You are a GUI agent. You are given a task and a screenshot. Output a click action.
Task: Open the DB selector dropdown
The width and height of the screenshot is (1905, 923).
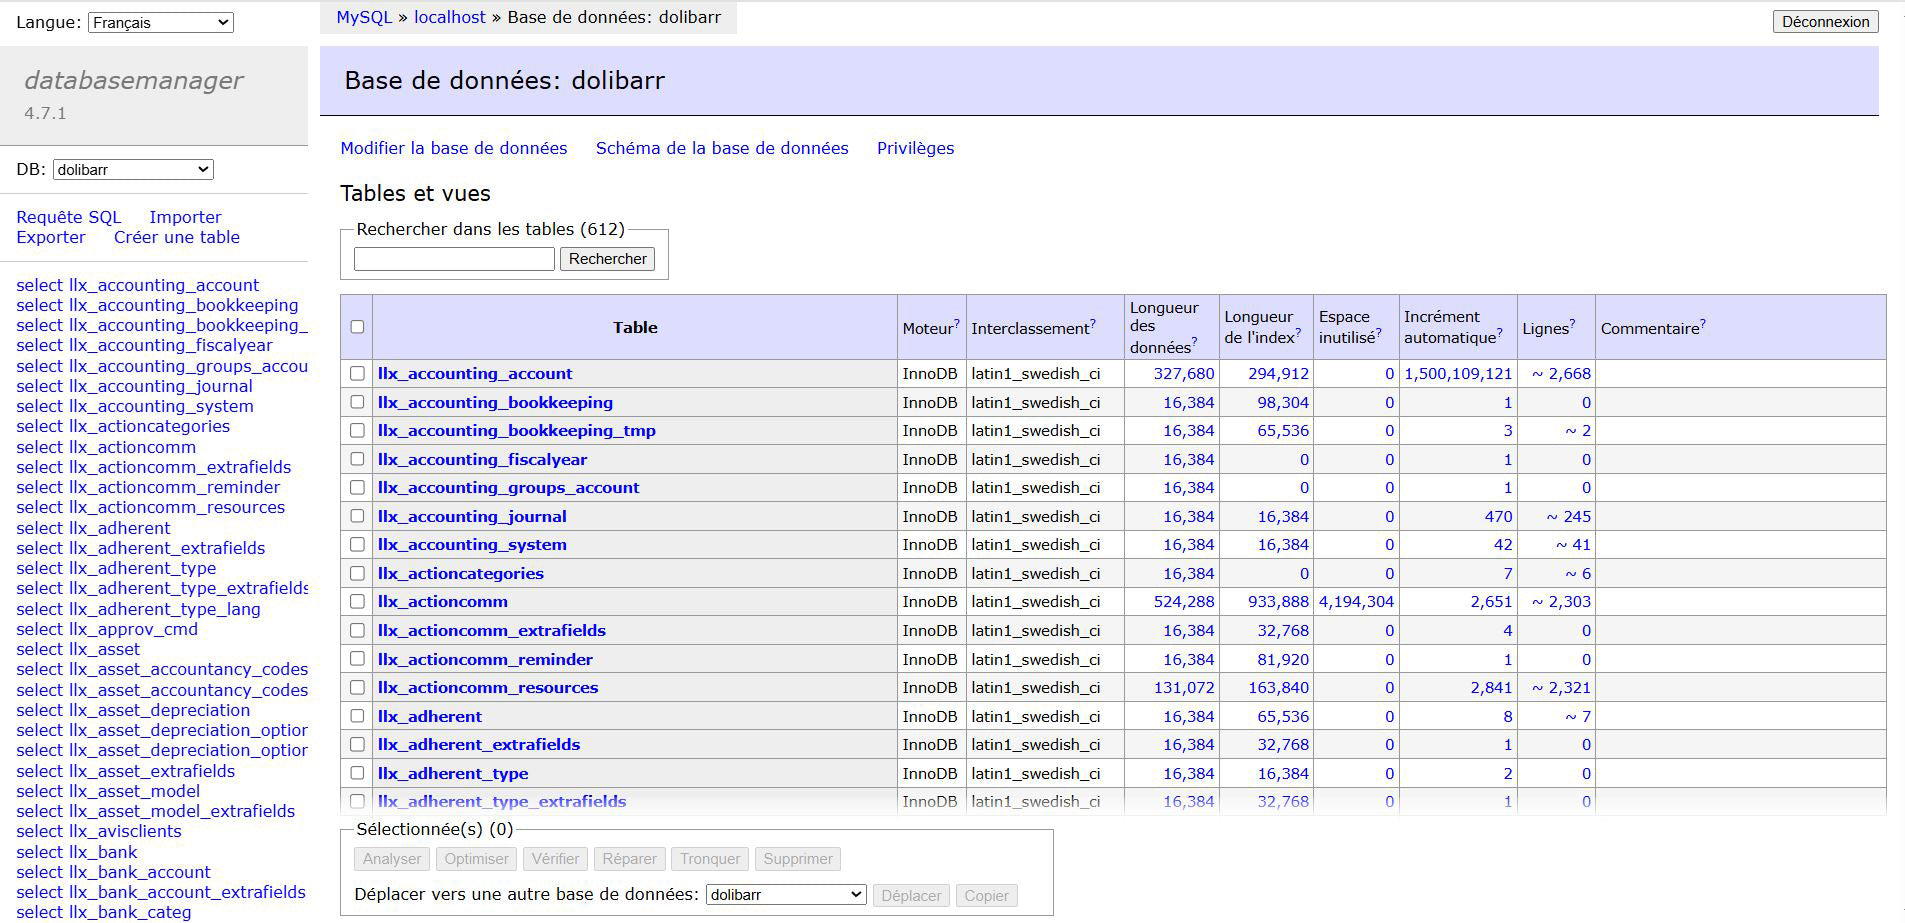[x=133, y=170]
